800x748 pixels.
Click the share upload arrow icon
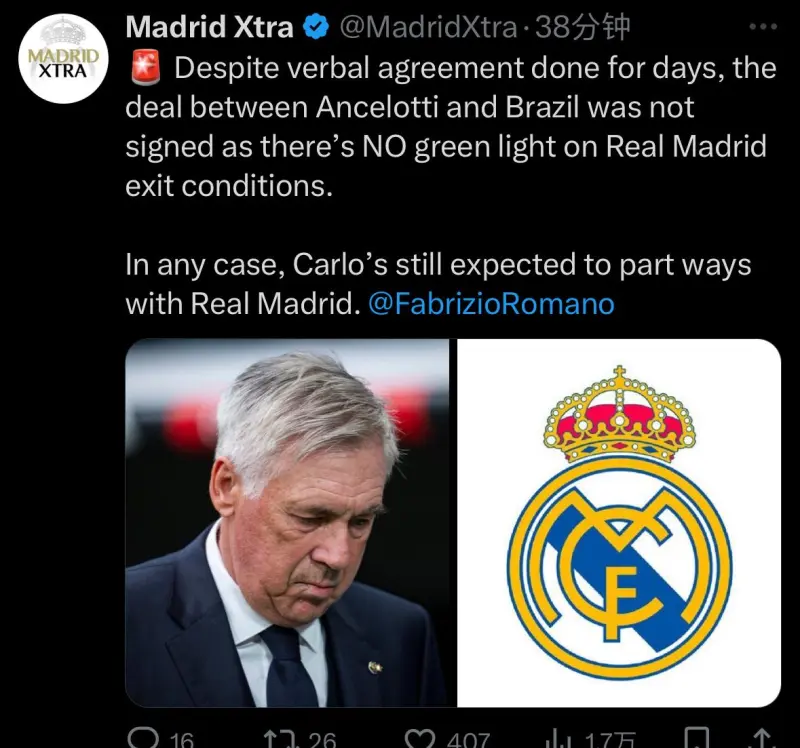tap(762, 738)
